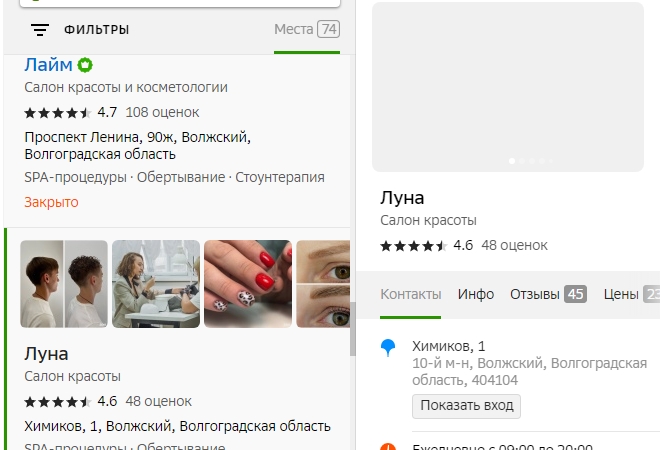660x450 pixels.
Task: Open the filters icon next to ФИЛЬТРЫ
Action: (x=40, y=30)
